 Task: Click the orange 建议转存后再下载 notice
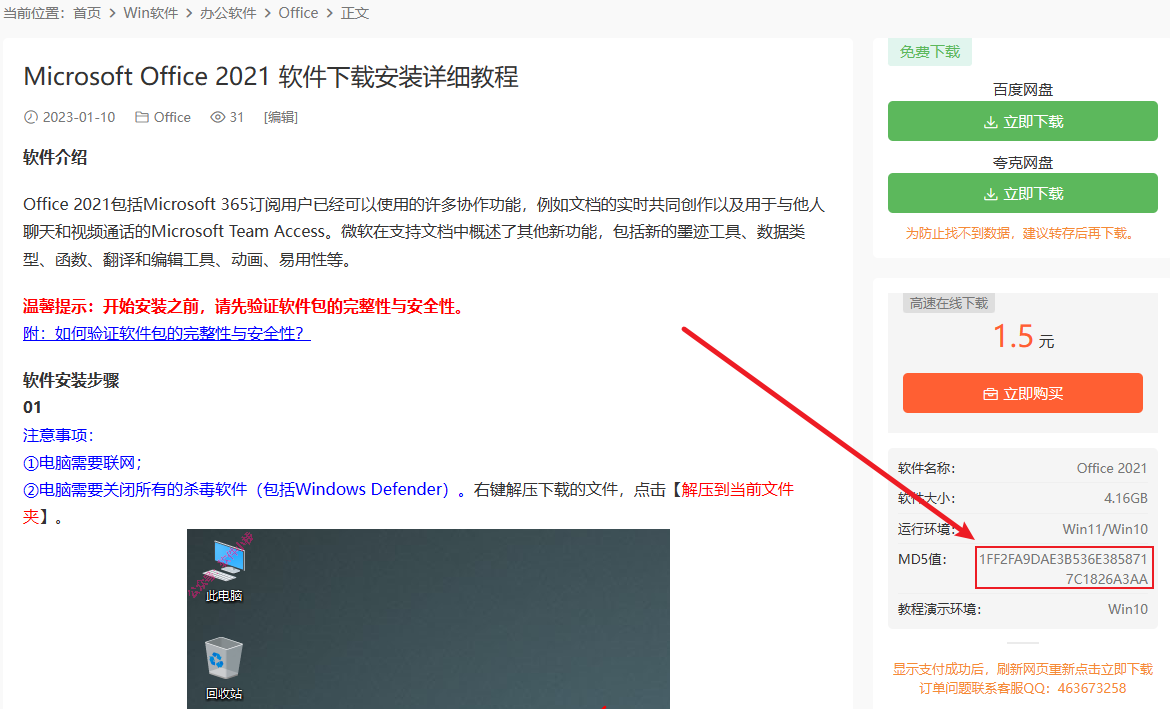[1023, 234]
